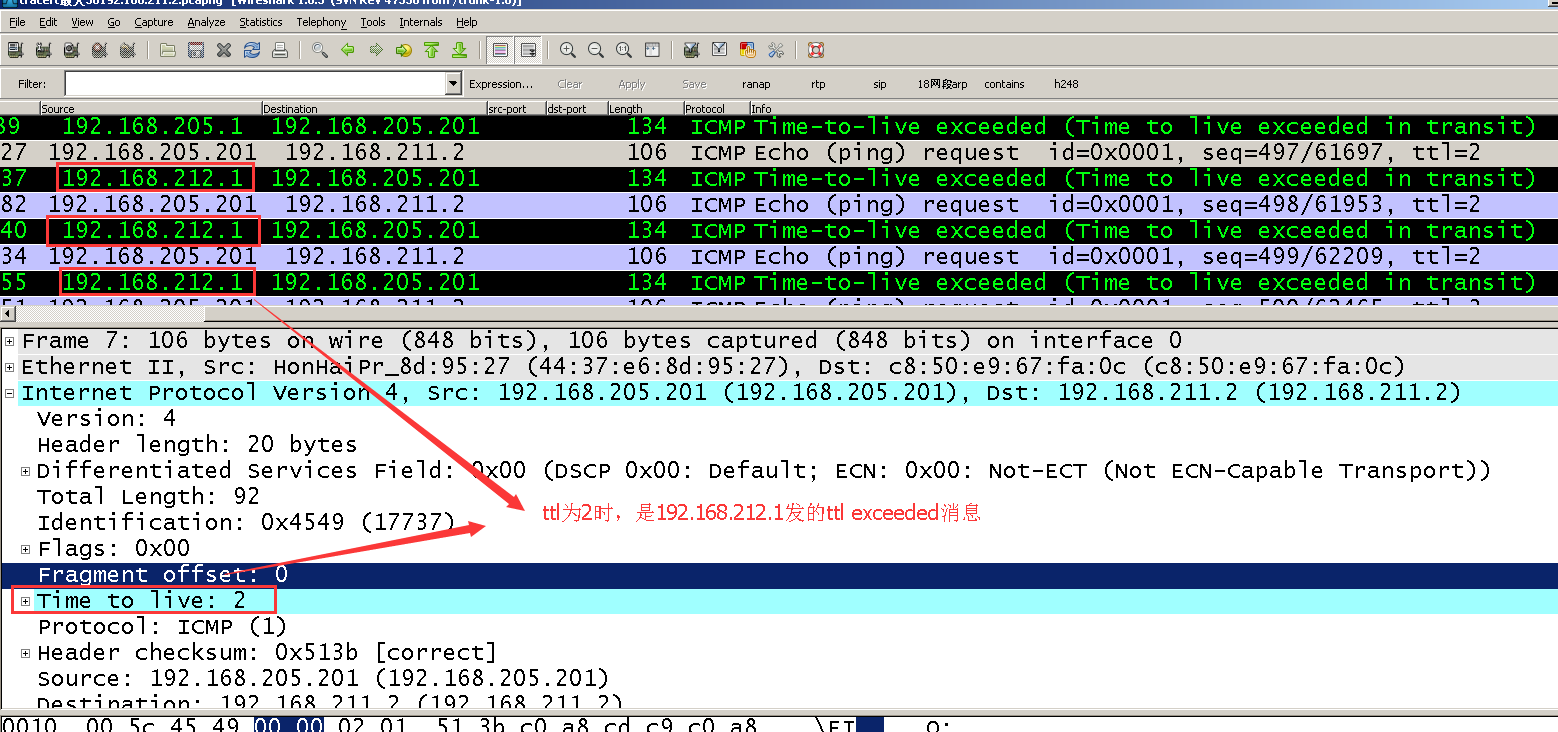Screen dimensions: 1558x732
Task: Open the Telephony menu
Action: pyautogui.click(x=321, y=22)
